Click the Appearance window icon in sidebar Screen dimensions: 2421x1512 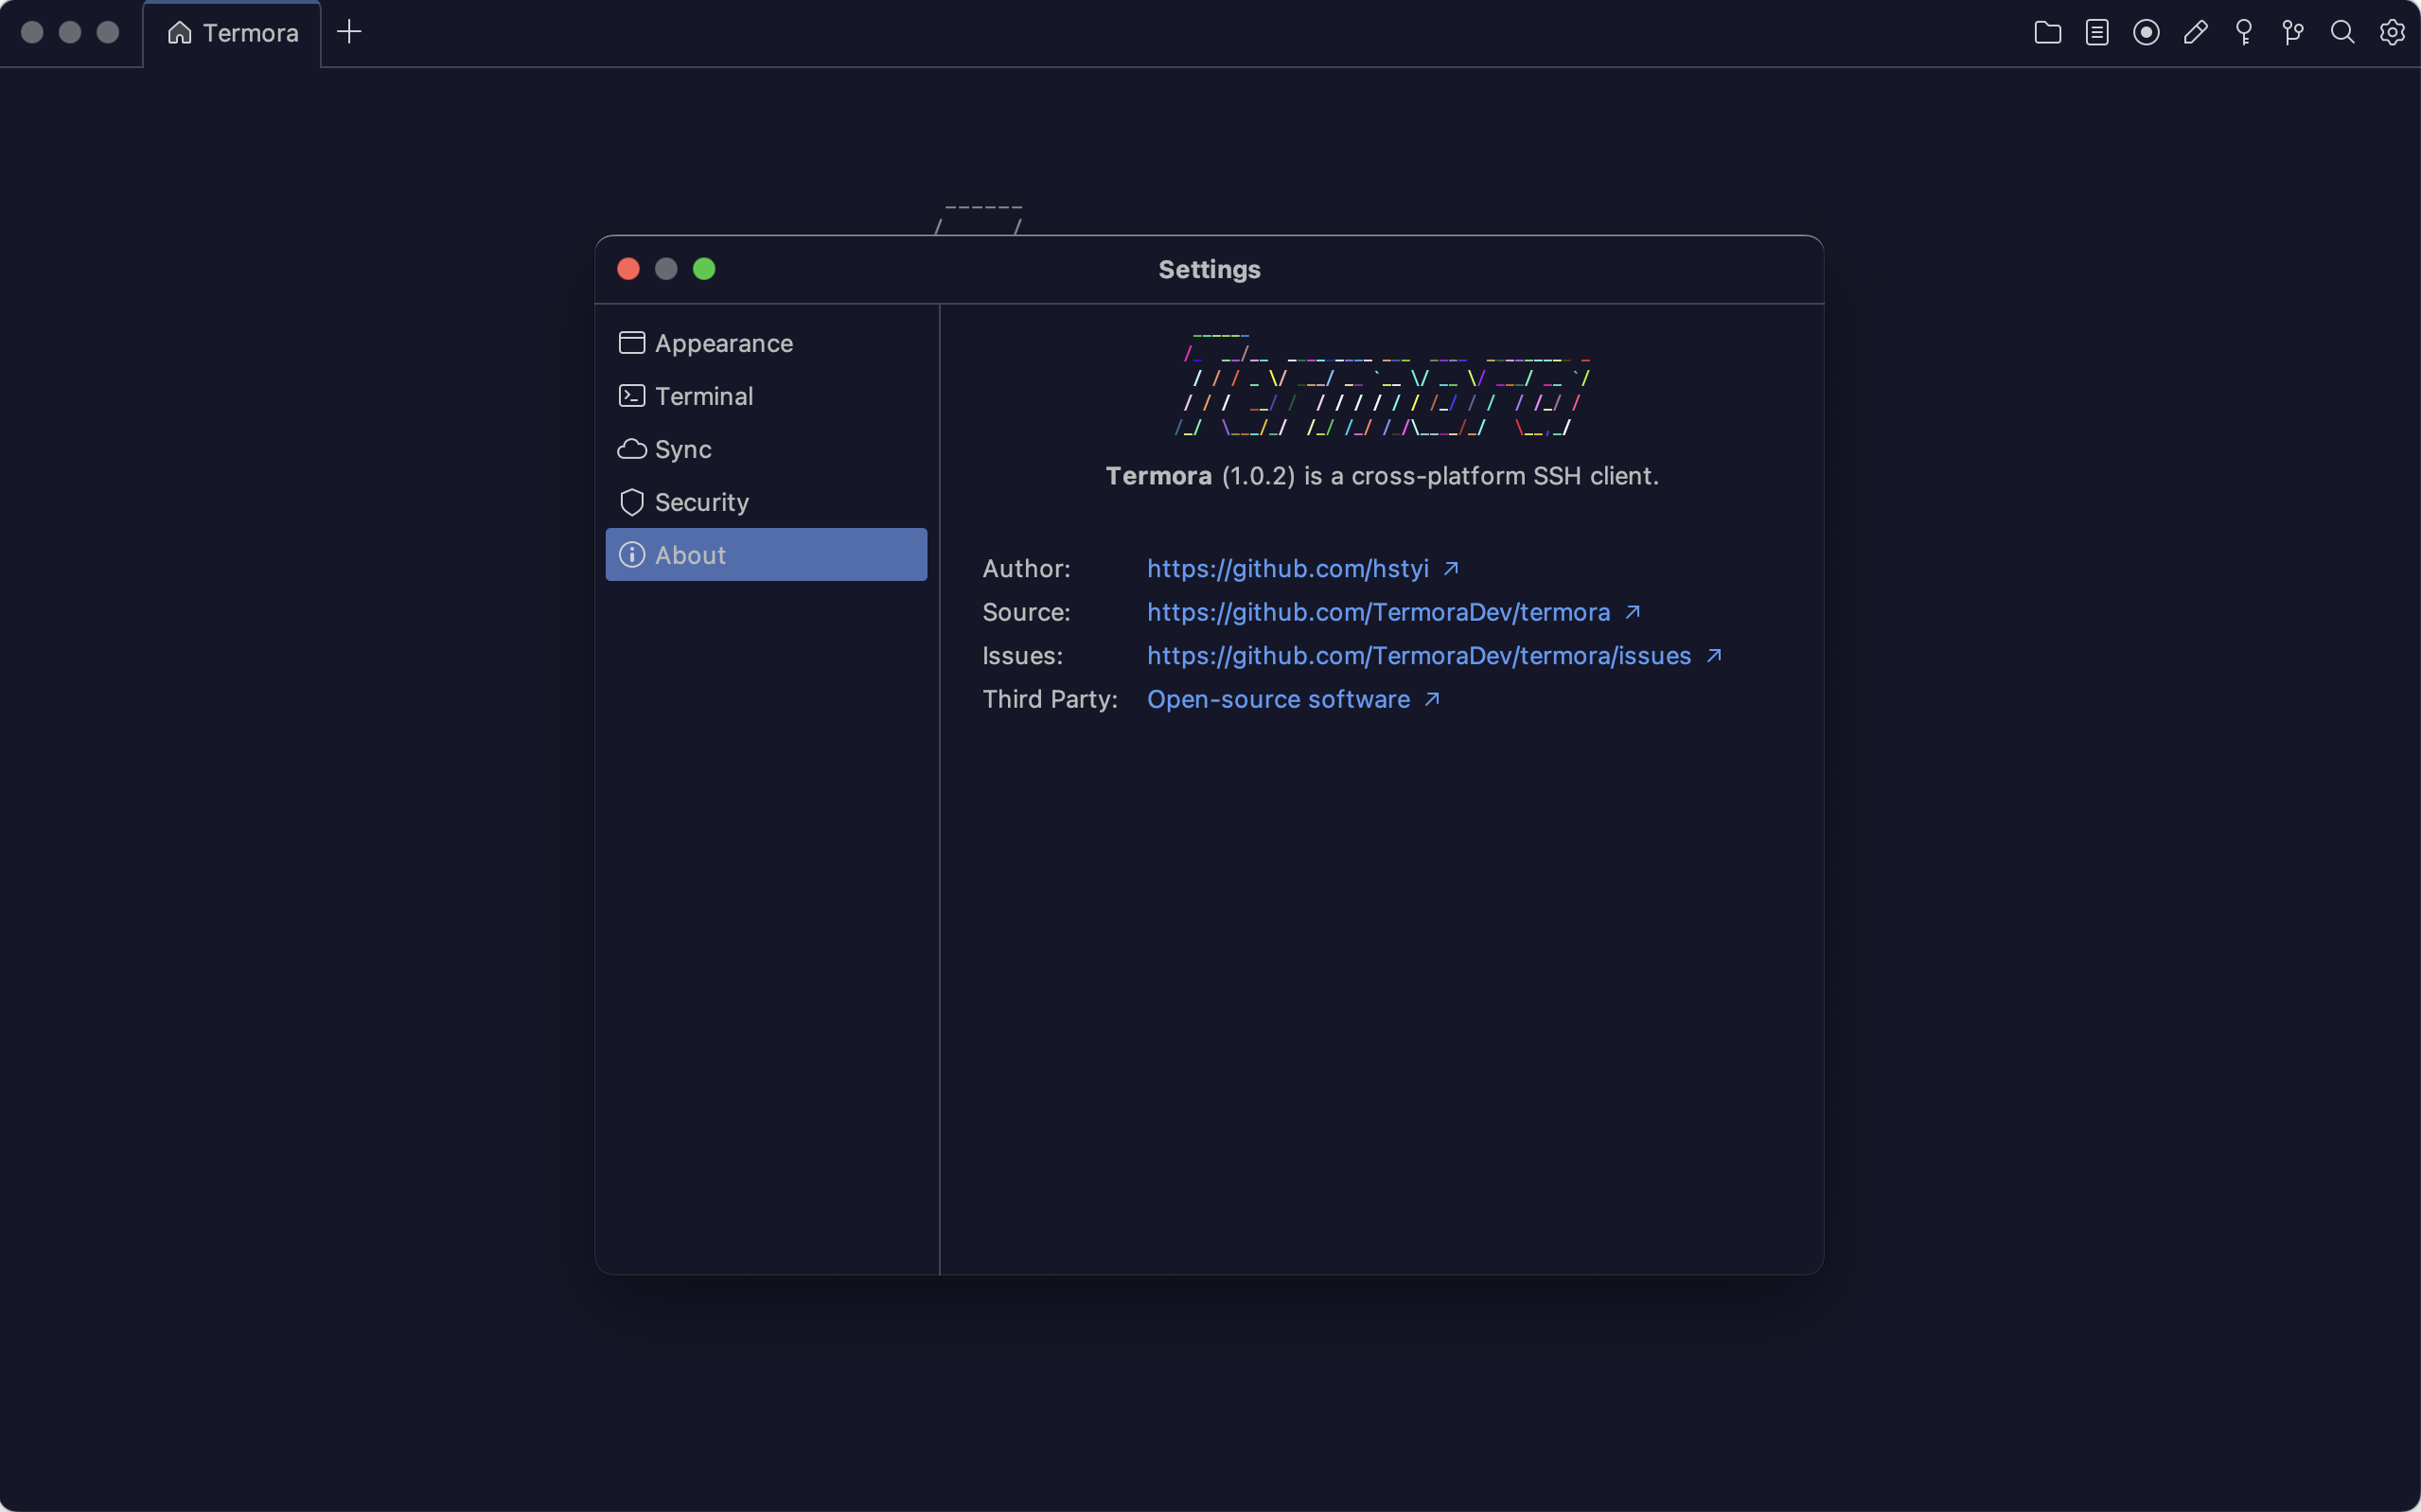(631, 343)
